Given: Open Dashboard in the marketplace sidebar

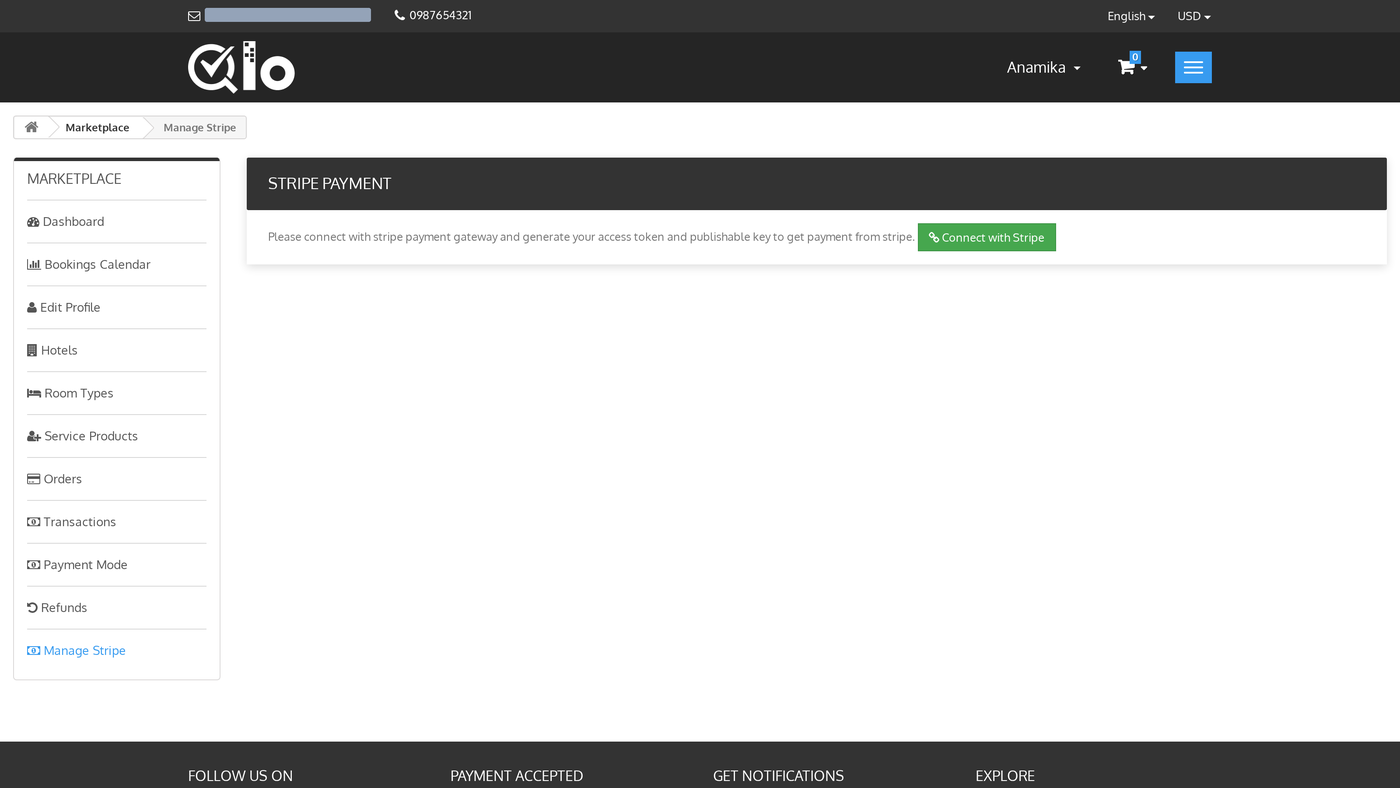Looking at the screenshot, I should (66, 222).
